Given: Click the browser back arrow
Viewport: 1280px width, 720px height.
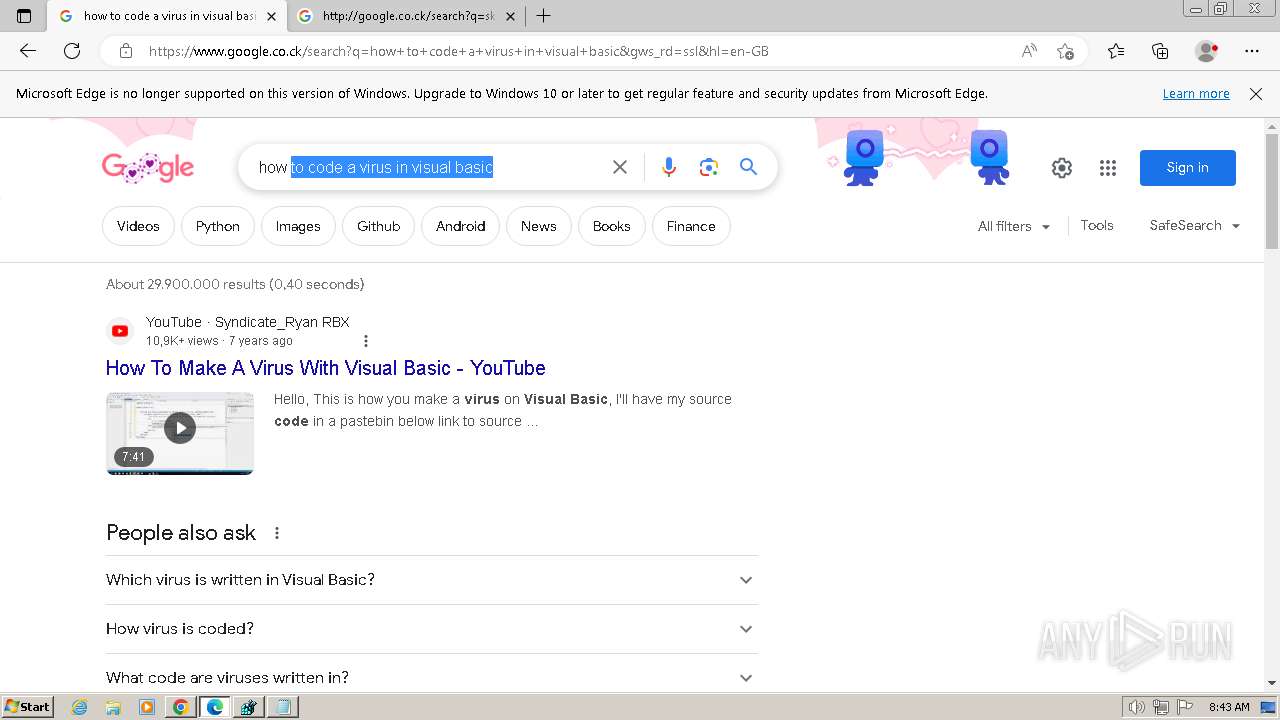Looking at the screenshot, I should [x=28, y=51].
